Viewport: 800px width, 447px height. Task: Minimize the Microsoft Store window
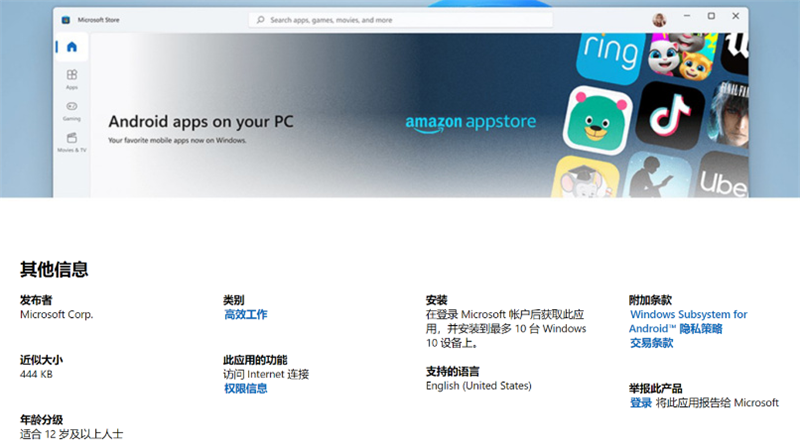click(x=687, y=16)
